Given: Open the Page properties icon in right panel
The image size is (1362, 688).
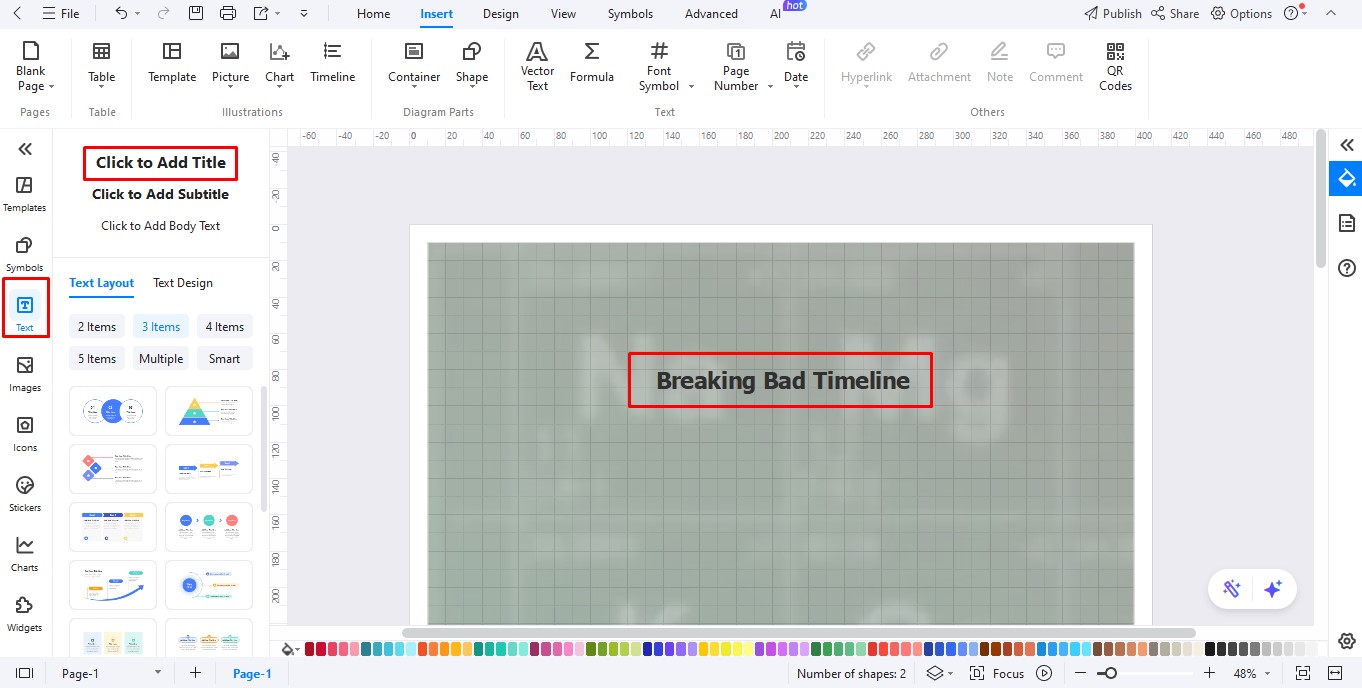Looking at the screenshot, I should click(1346, 222).
